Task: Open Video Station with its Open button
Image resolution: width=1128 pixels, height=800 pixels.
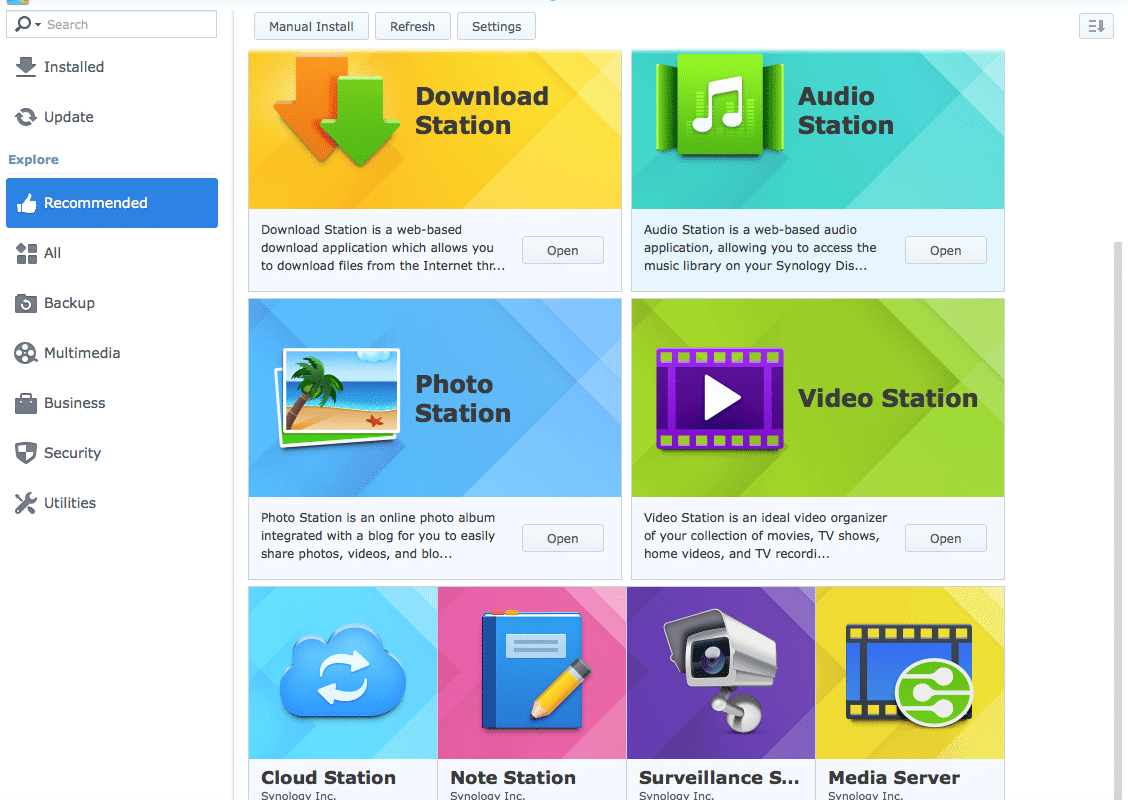Action: click(x=945, y=538)
